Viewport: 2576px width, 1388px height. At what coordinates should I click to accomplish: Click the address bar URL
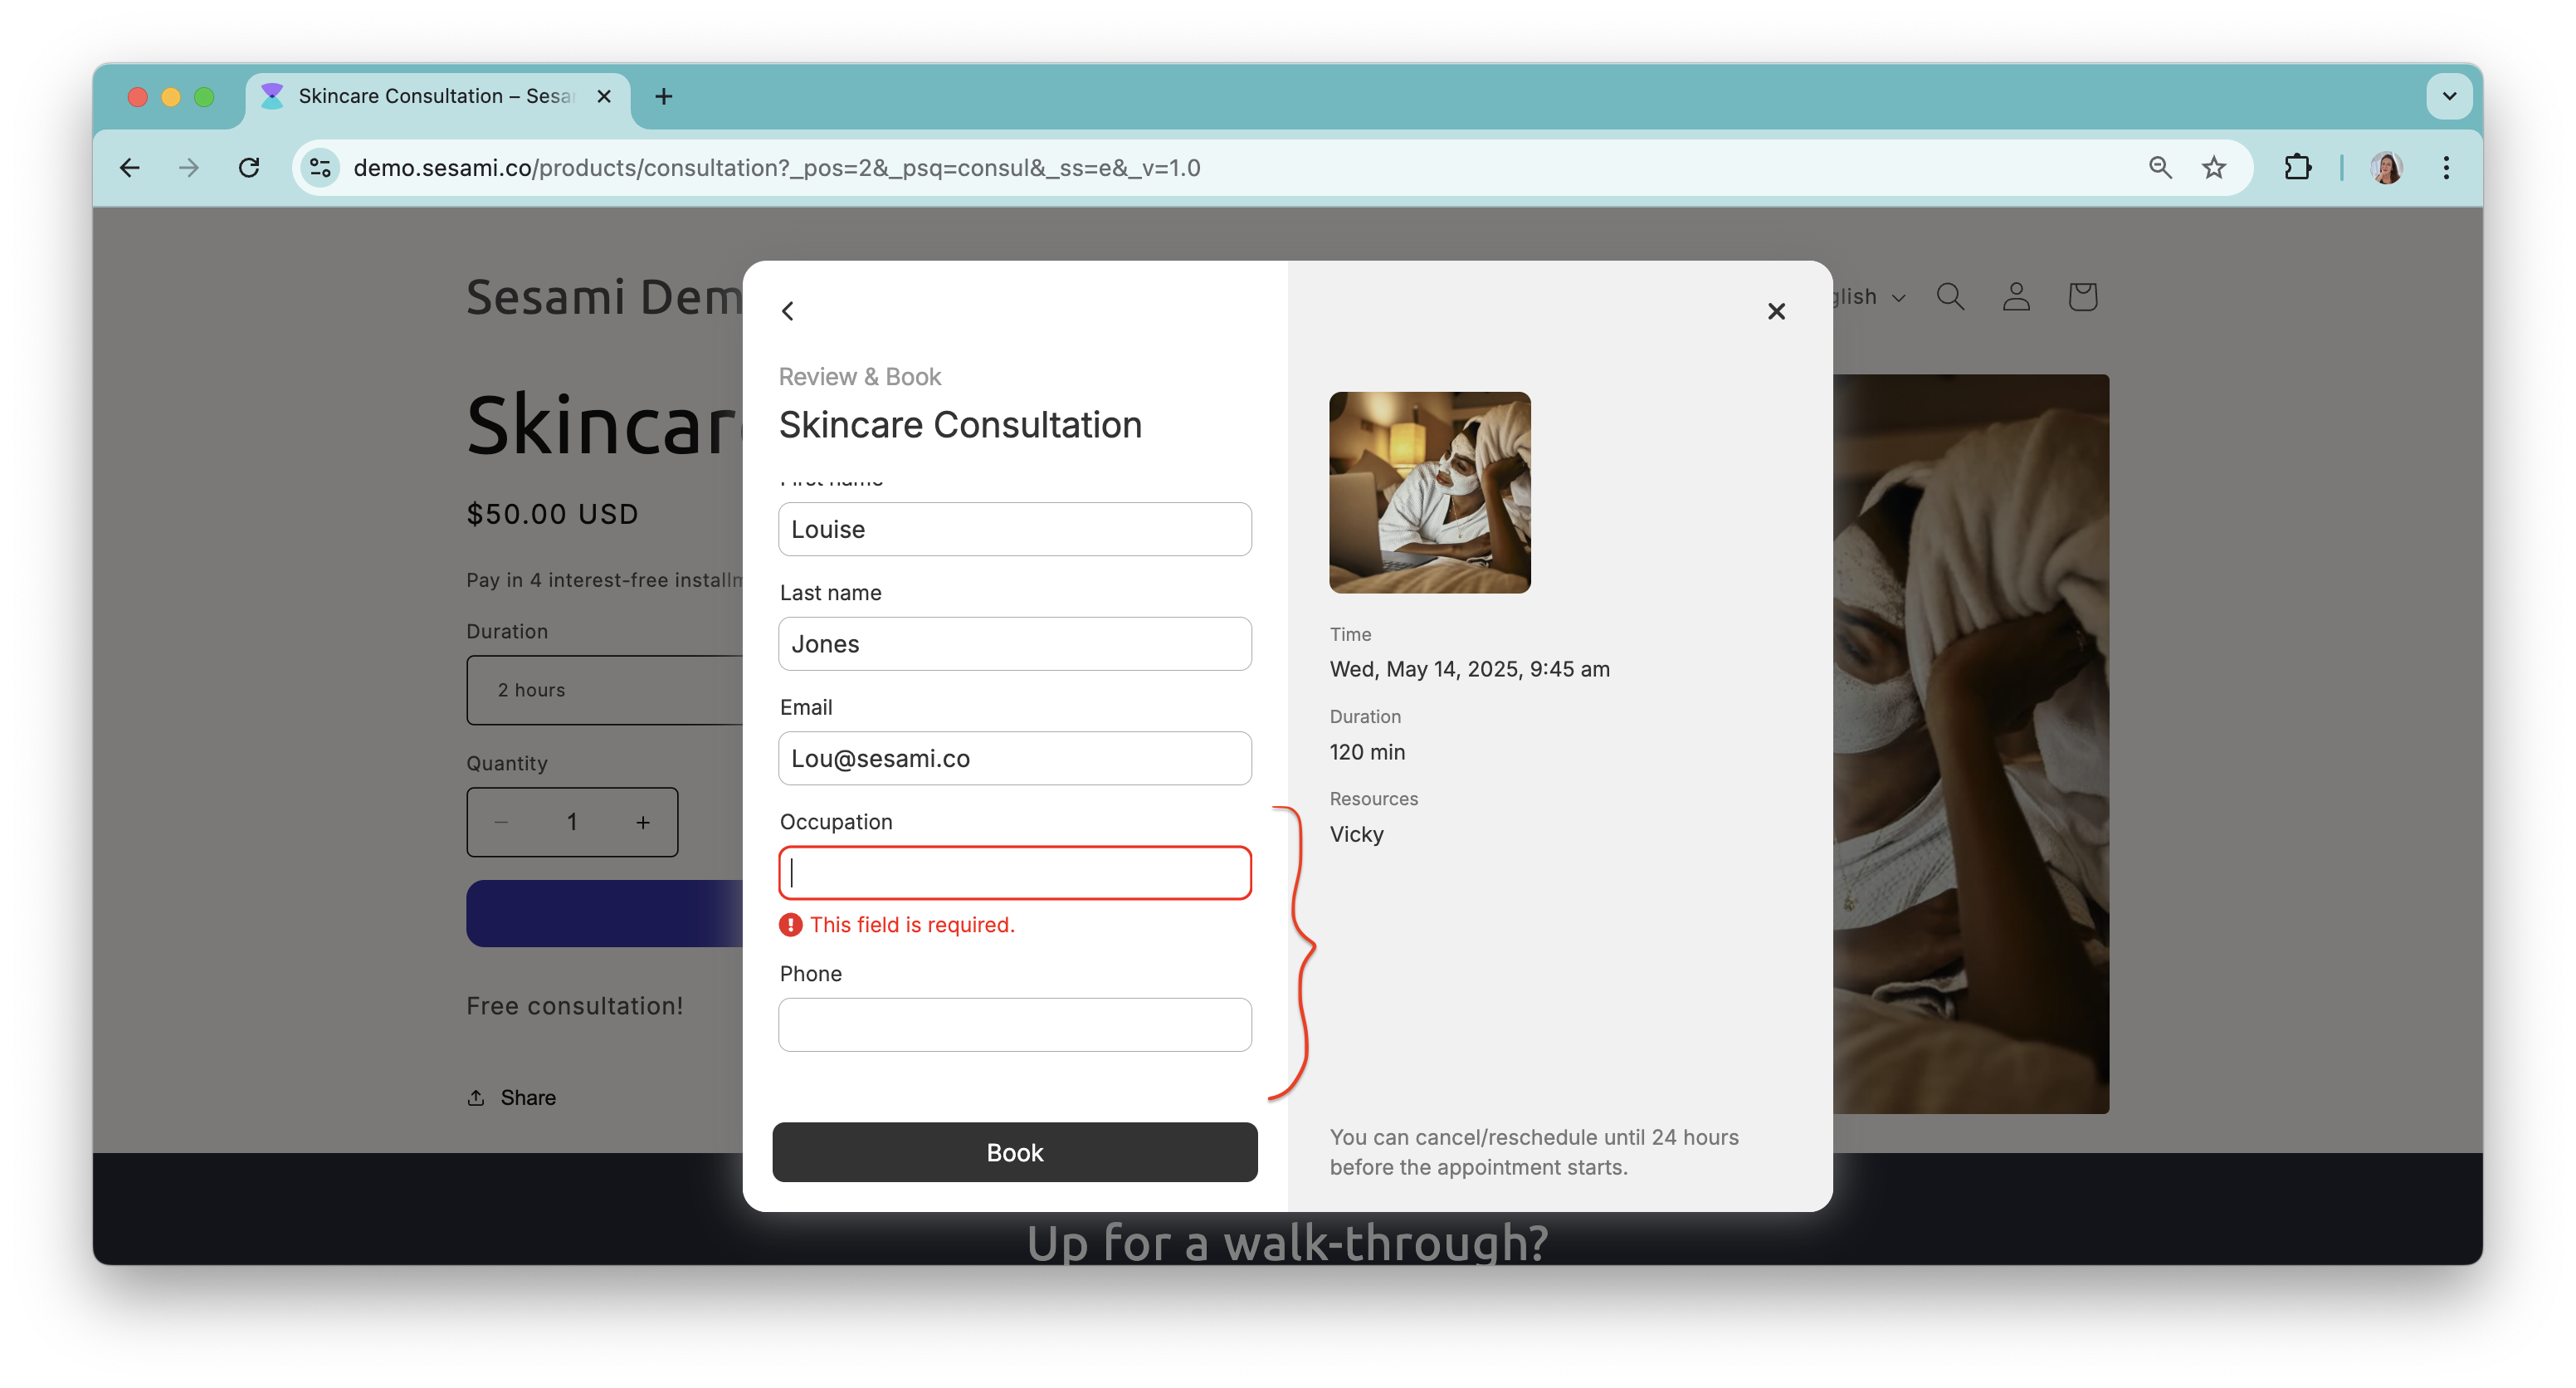click(776, 168)
